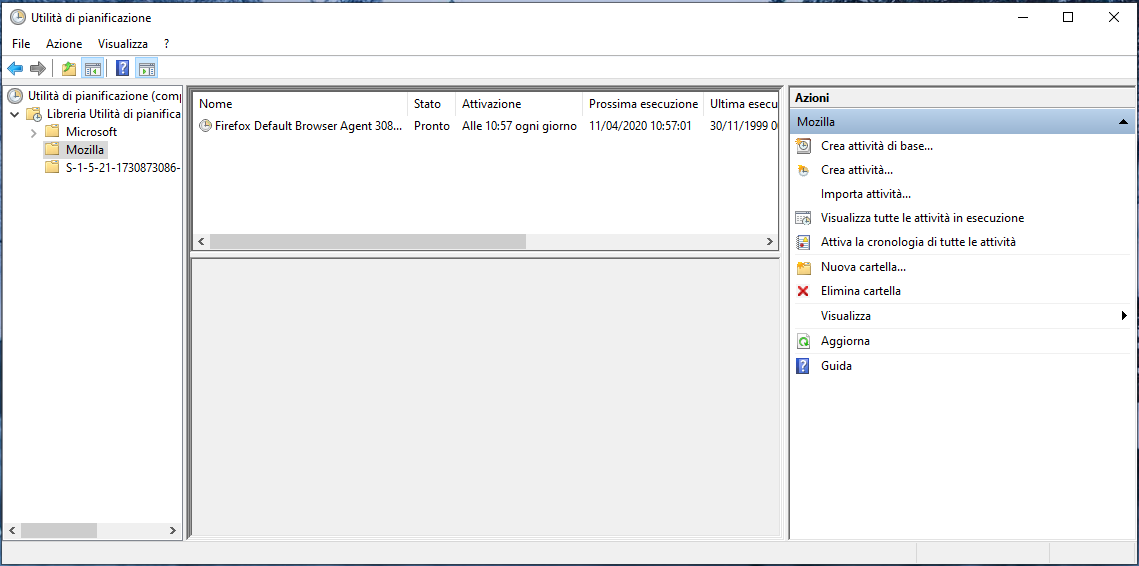Sort by Prossima esecuzione column header
This screenshot has height=566, width=1139.
pyautogui.click(x=644, y=104)
